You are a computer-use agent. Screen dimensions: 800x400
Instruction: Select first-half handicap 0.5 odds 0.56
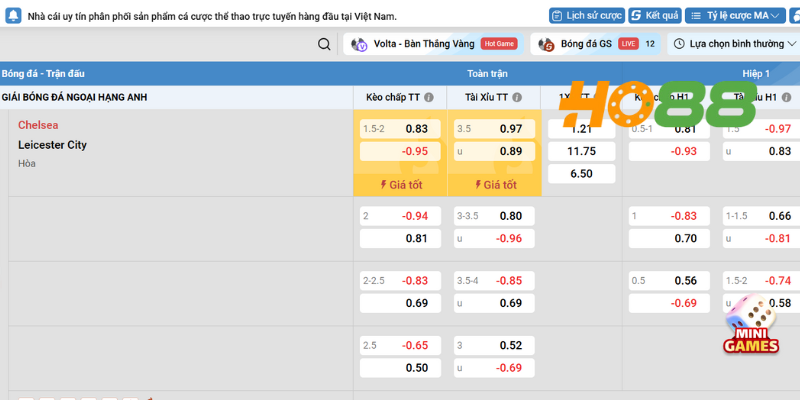pos(669,281)
